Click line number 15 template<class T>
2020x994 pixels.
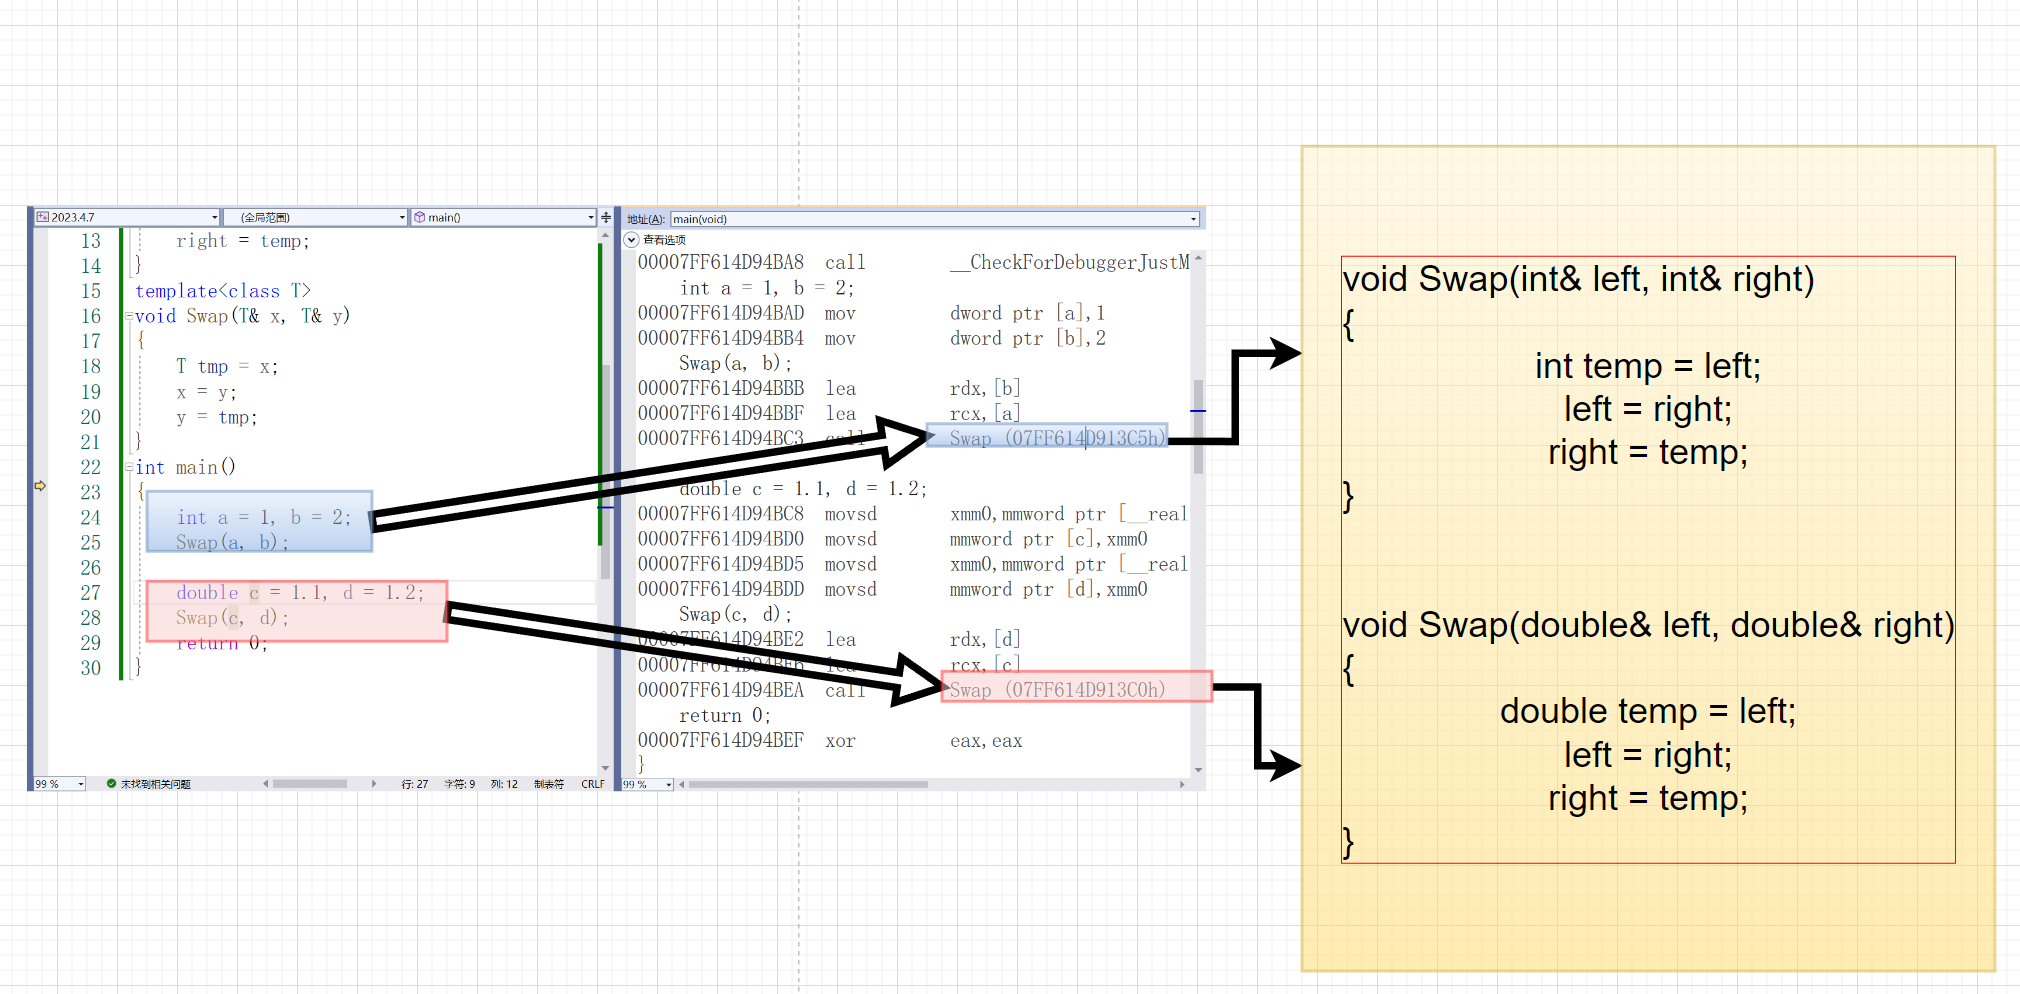pyautogui.click(x=91, y=291)
